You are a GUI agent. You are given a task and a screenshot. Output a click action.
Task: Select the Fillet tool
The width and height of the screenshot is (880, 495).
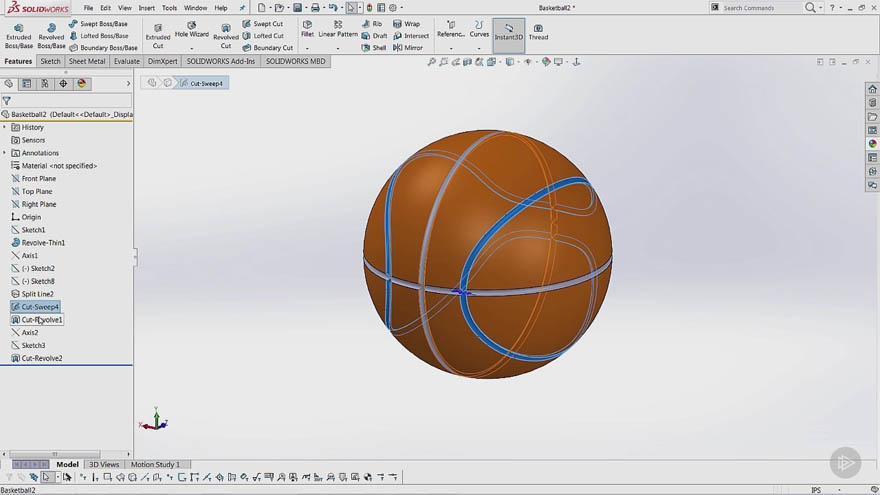click(x=307, y=30)
